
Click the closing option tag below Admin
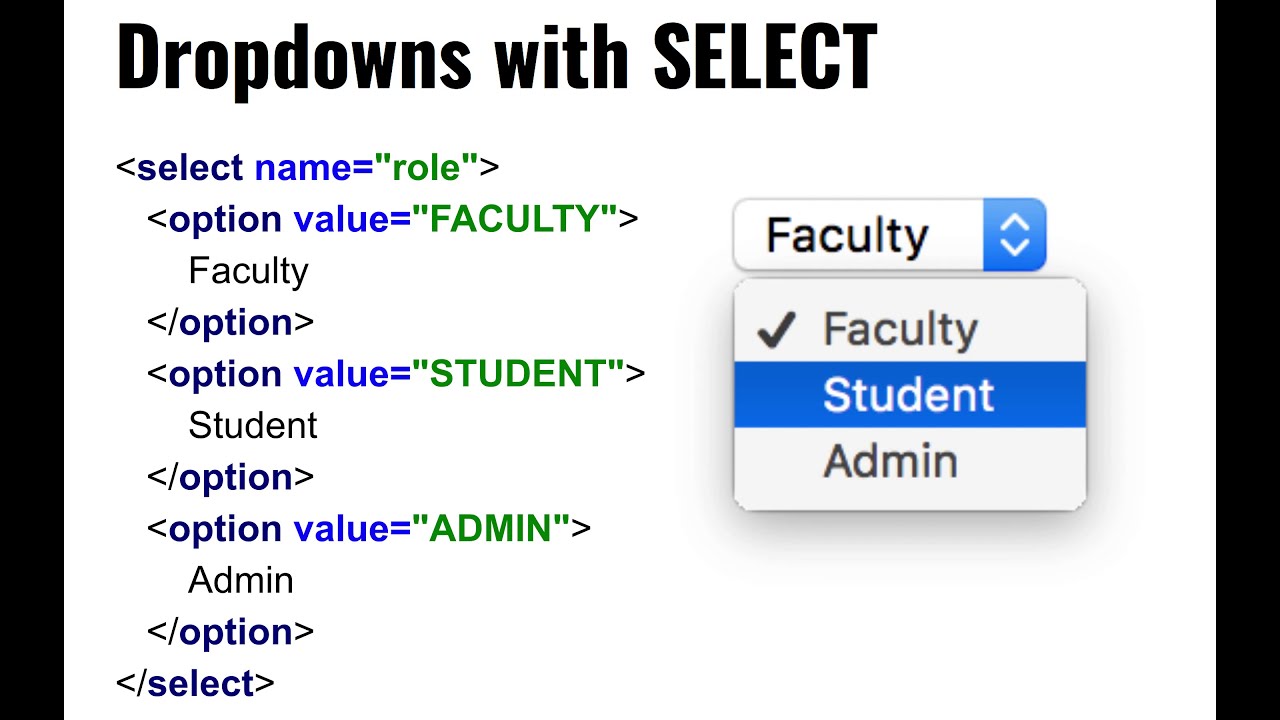click(231, 633)
